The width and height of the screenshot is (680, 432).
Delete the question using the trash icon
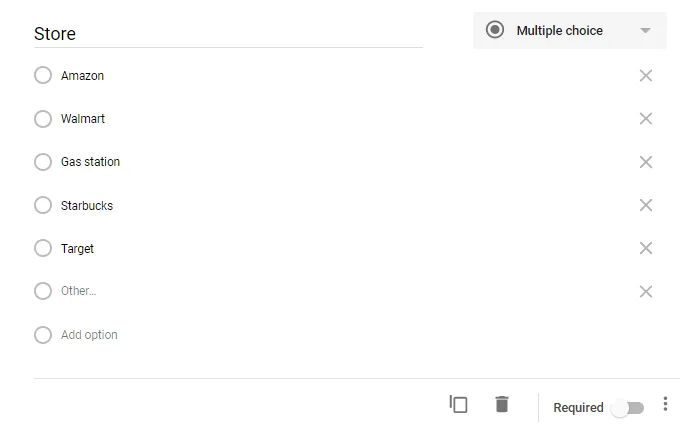pos(502,404)
